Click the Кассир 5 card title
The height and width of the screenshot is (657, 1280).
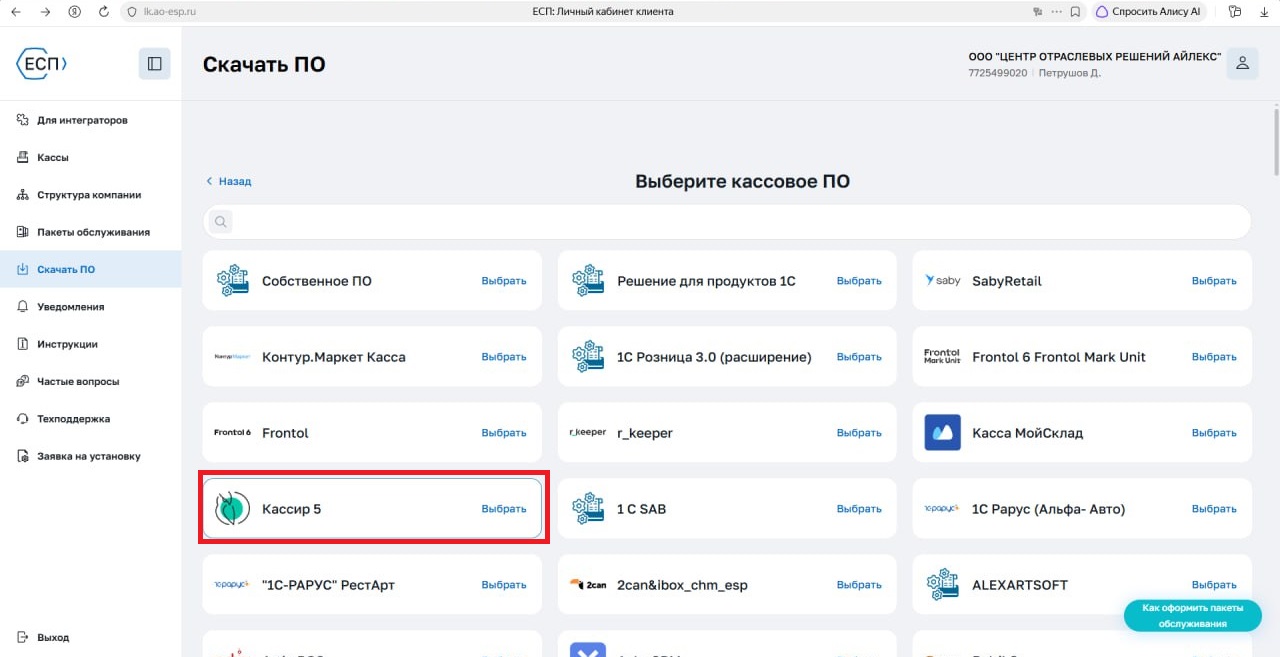point(291,509)
